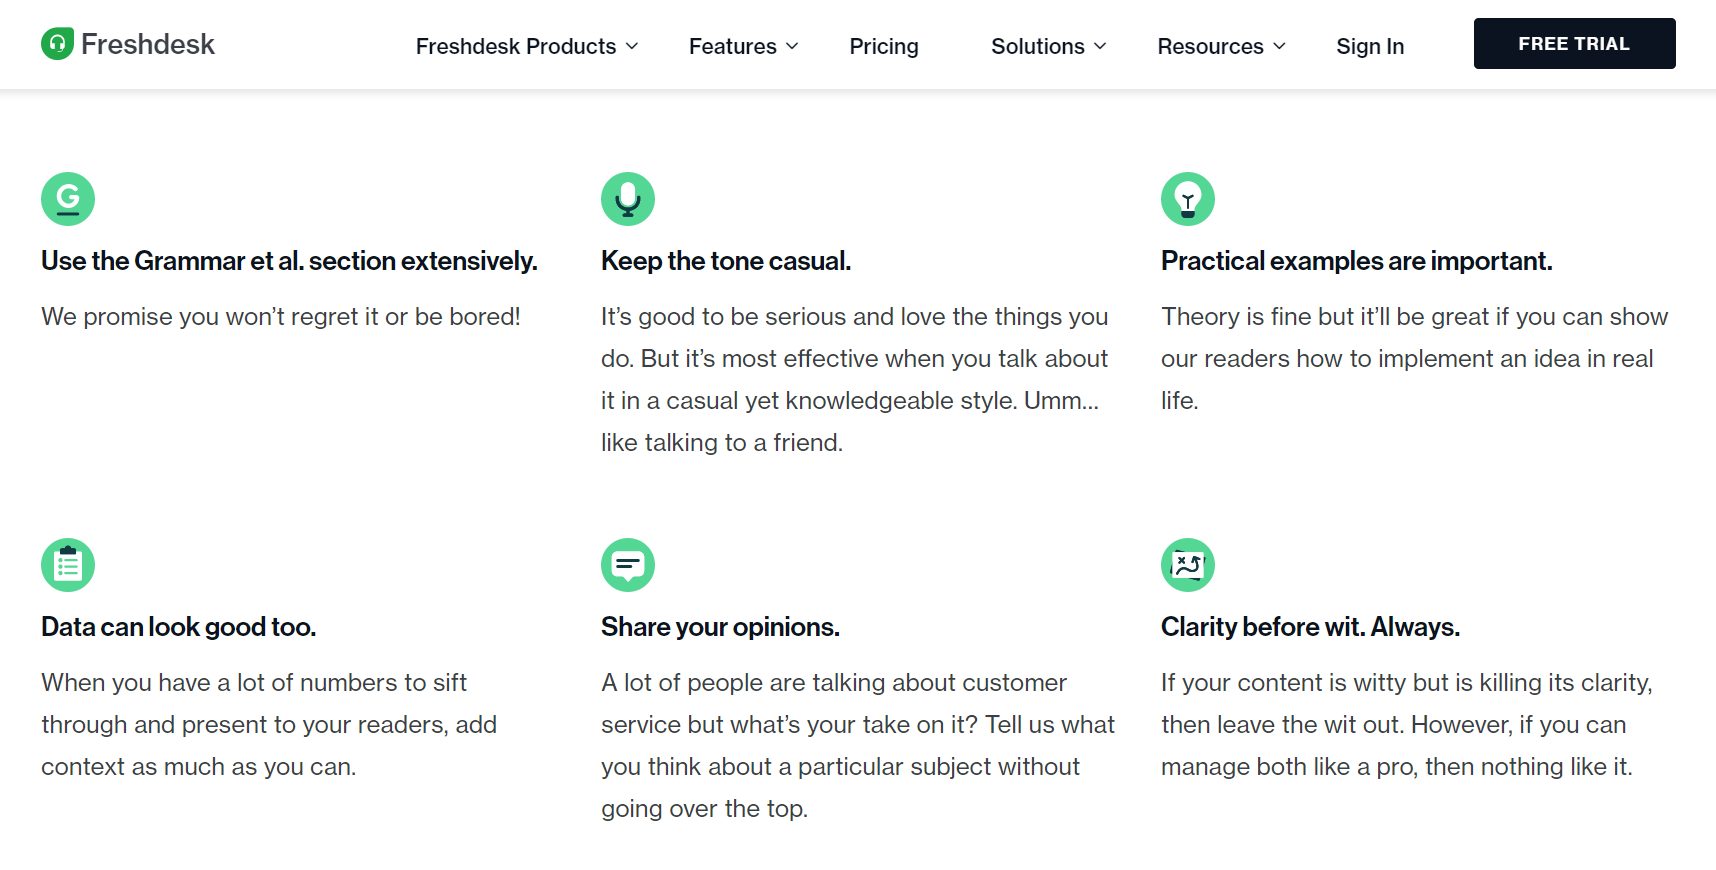Click the FREE TRIAL button
The width and height of the screenshot is (1716, 870).
point(1574,43)
